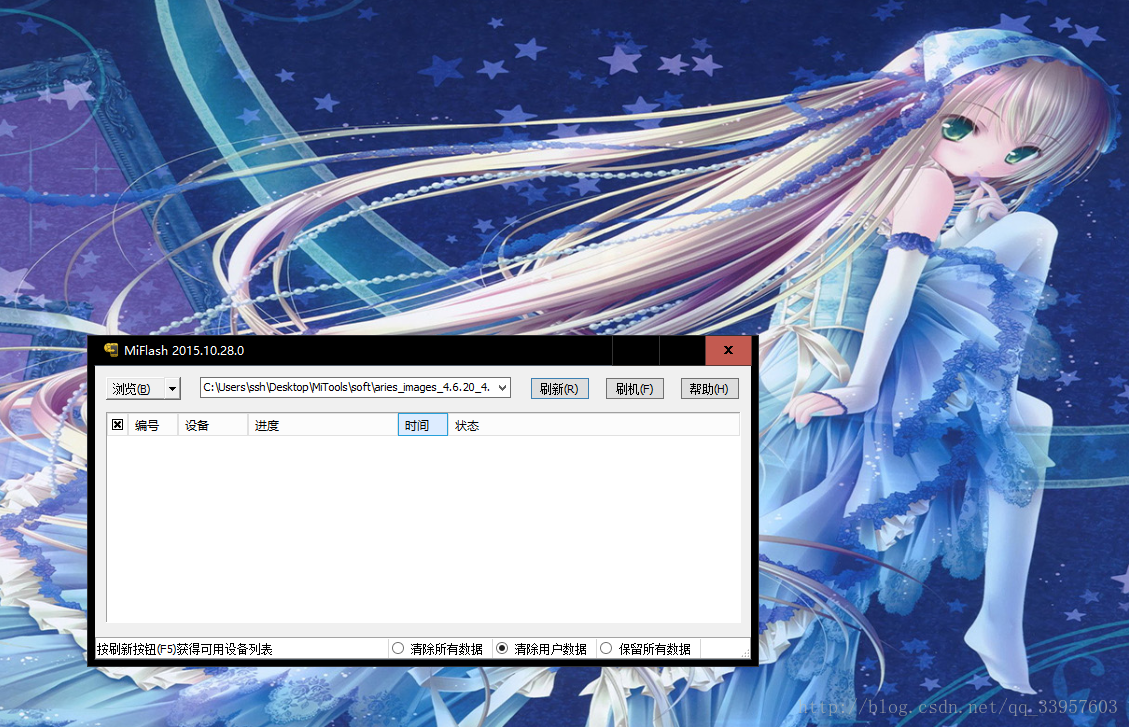Click the Flash (刷机(F)) button
This screenshot has height=727, width=1129.
coord(634,389)
